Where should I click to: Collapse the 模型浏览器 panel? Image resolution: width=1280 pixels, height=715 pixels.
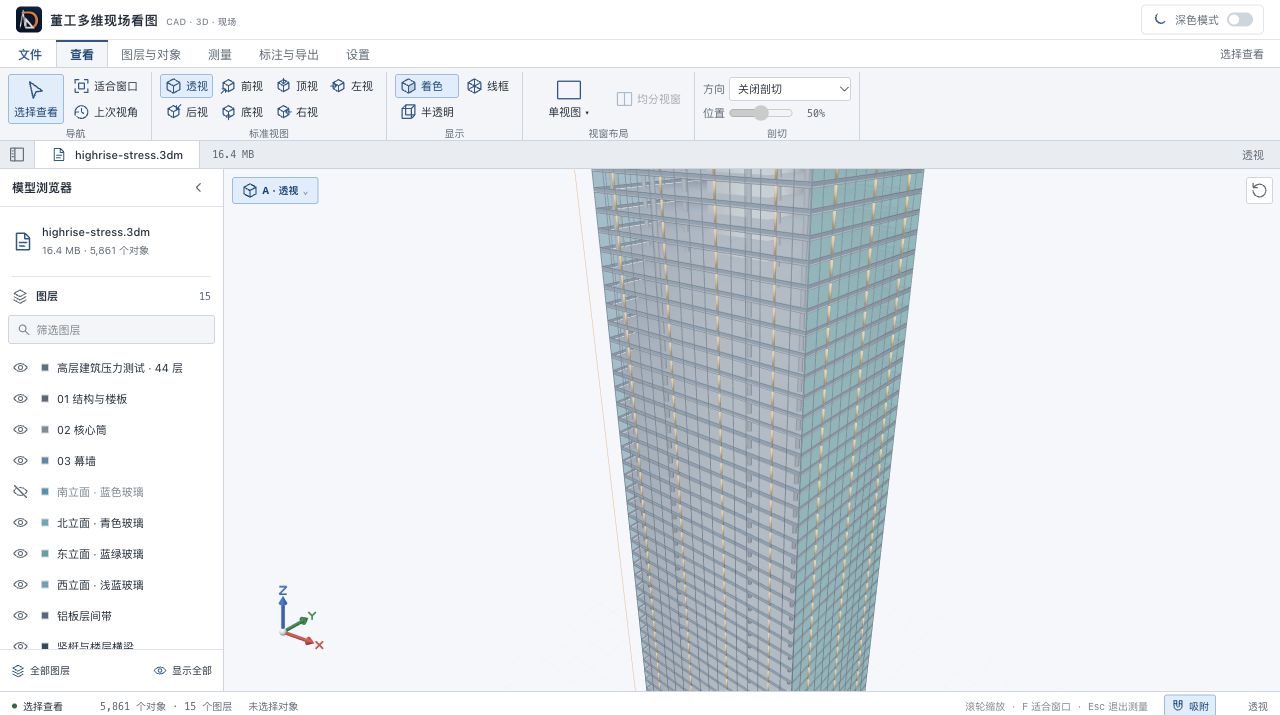click(198, 188)
